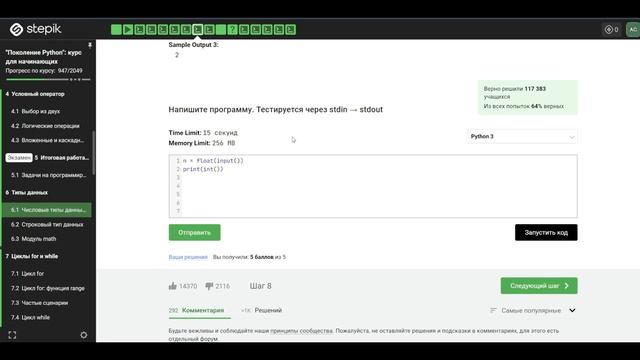This screenshot has height=360, width=640.
Task: Open the fifteenth step code task icon
Action: pos(279,29)
